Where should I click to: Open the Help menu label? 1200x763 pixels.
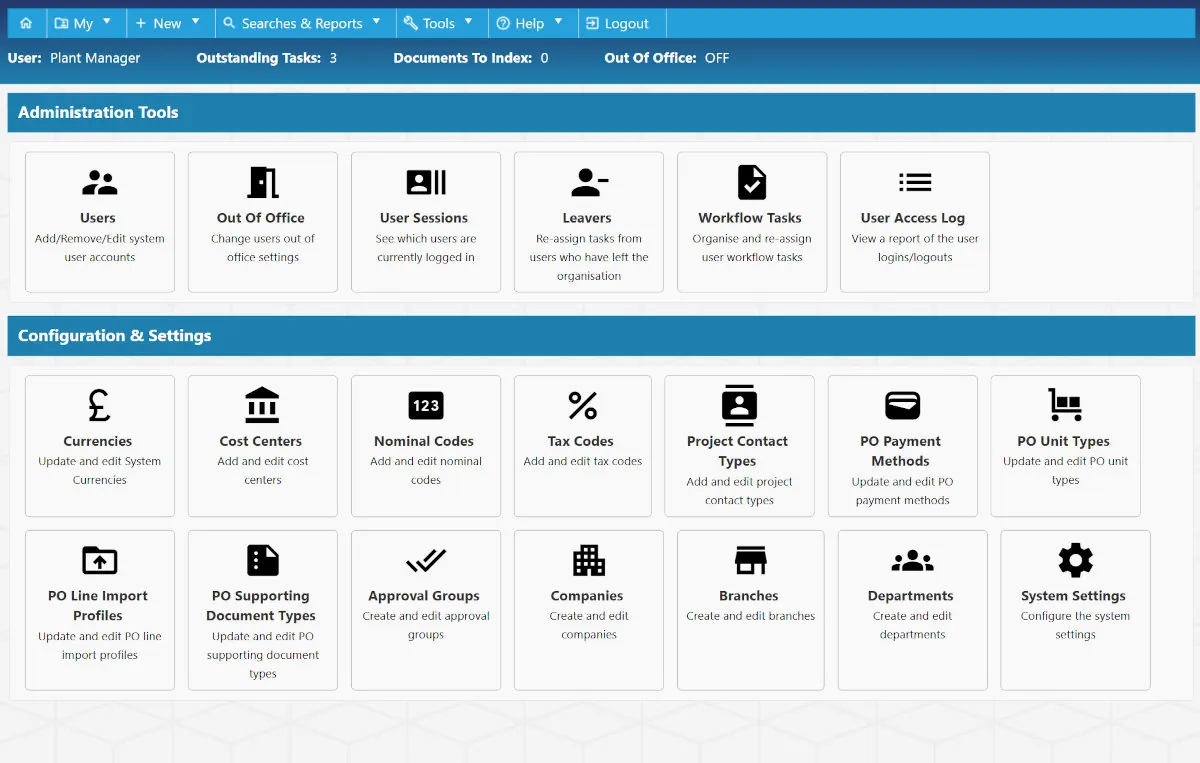[x=529, y=24]
